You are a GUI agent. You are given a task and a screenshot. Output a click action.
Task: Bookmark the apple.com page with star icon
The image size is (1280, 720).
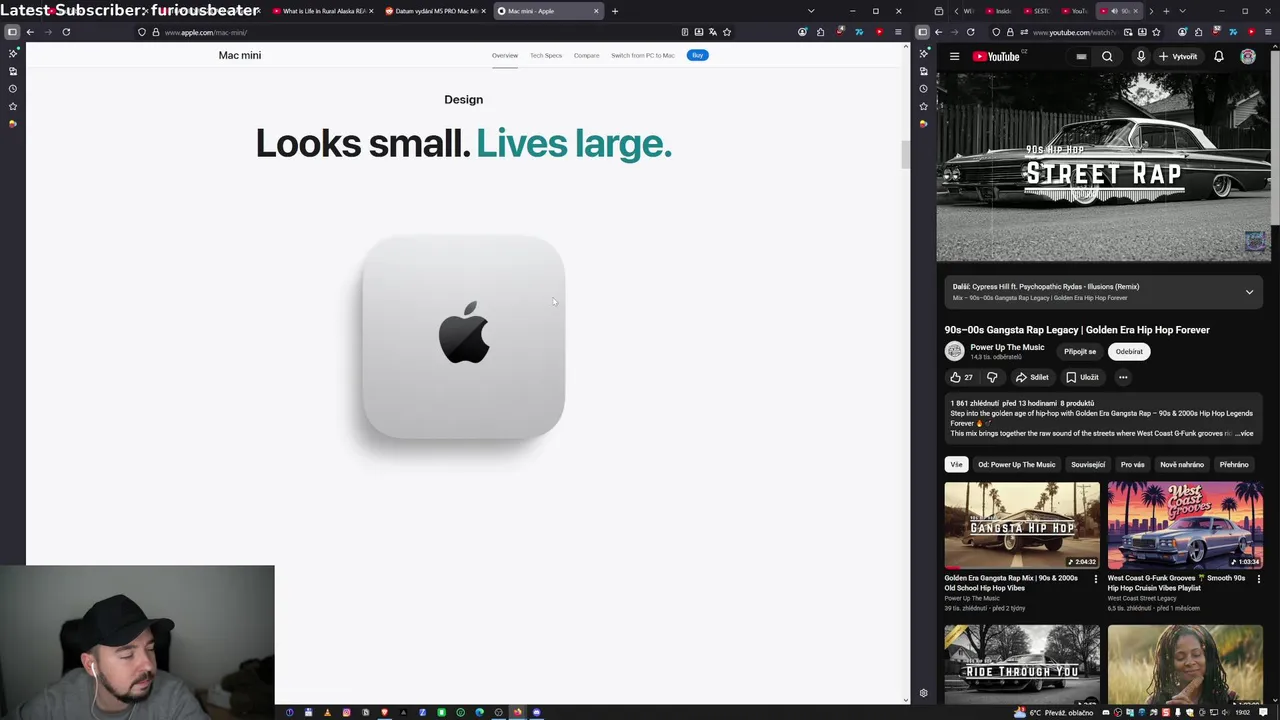(x=727, y=32)
